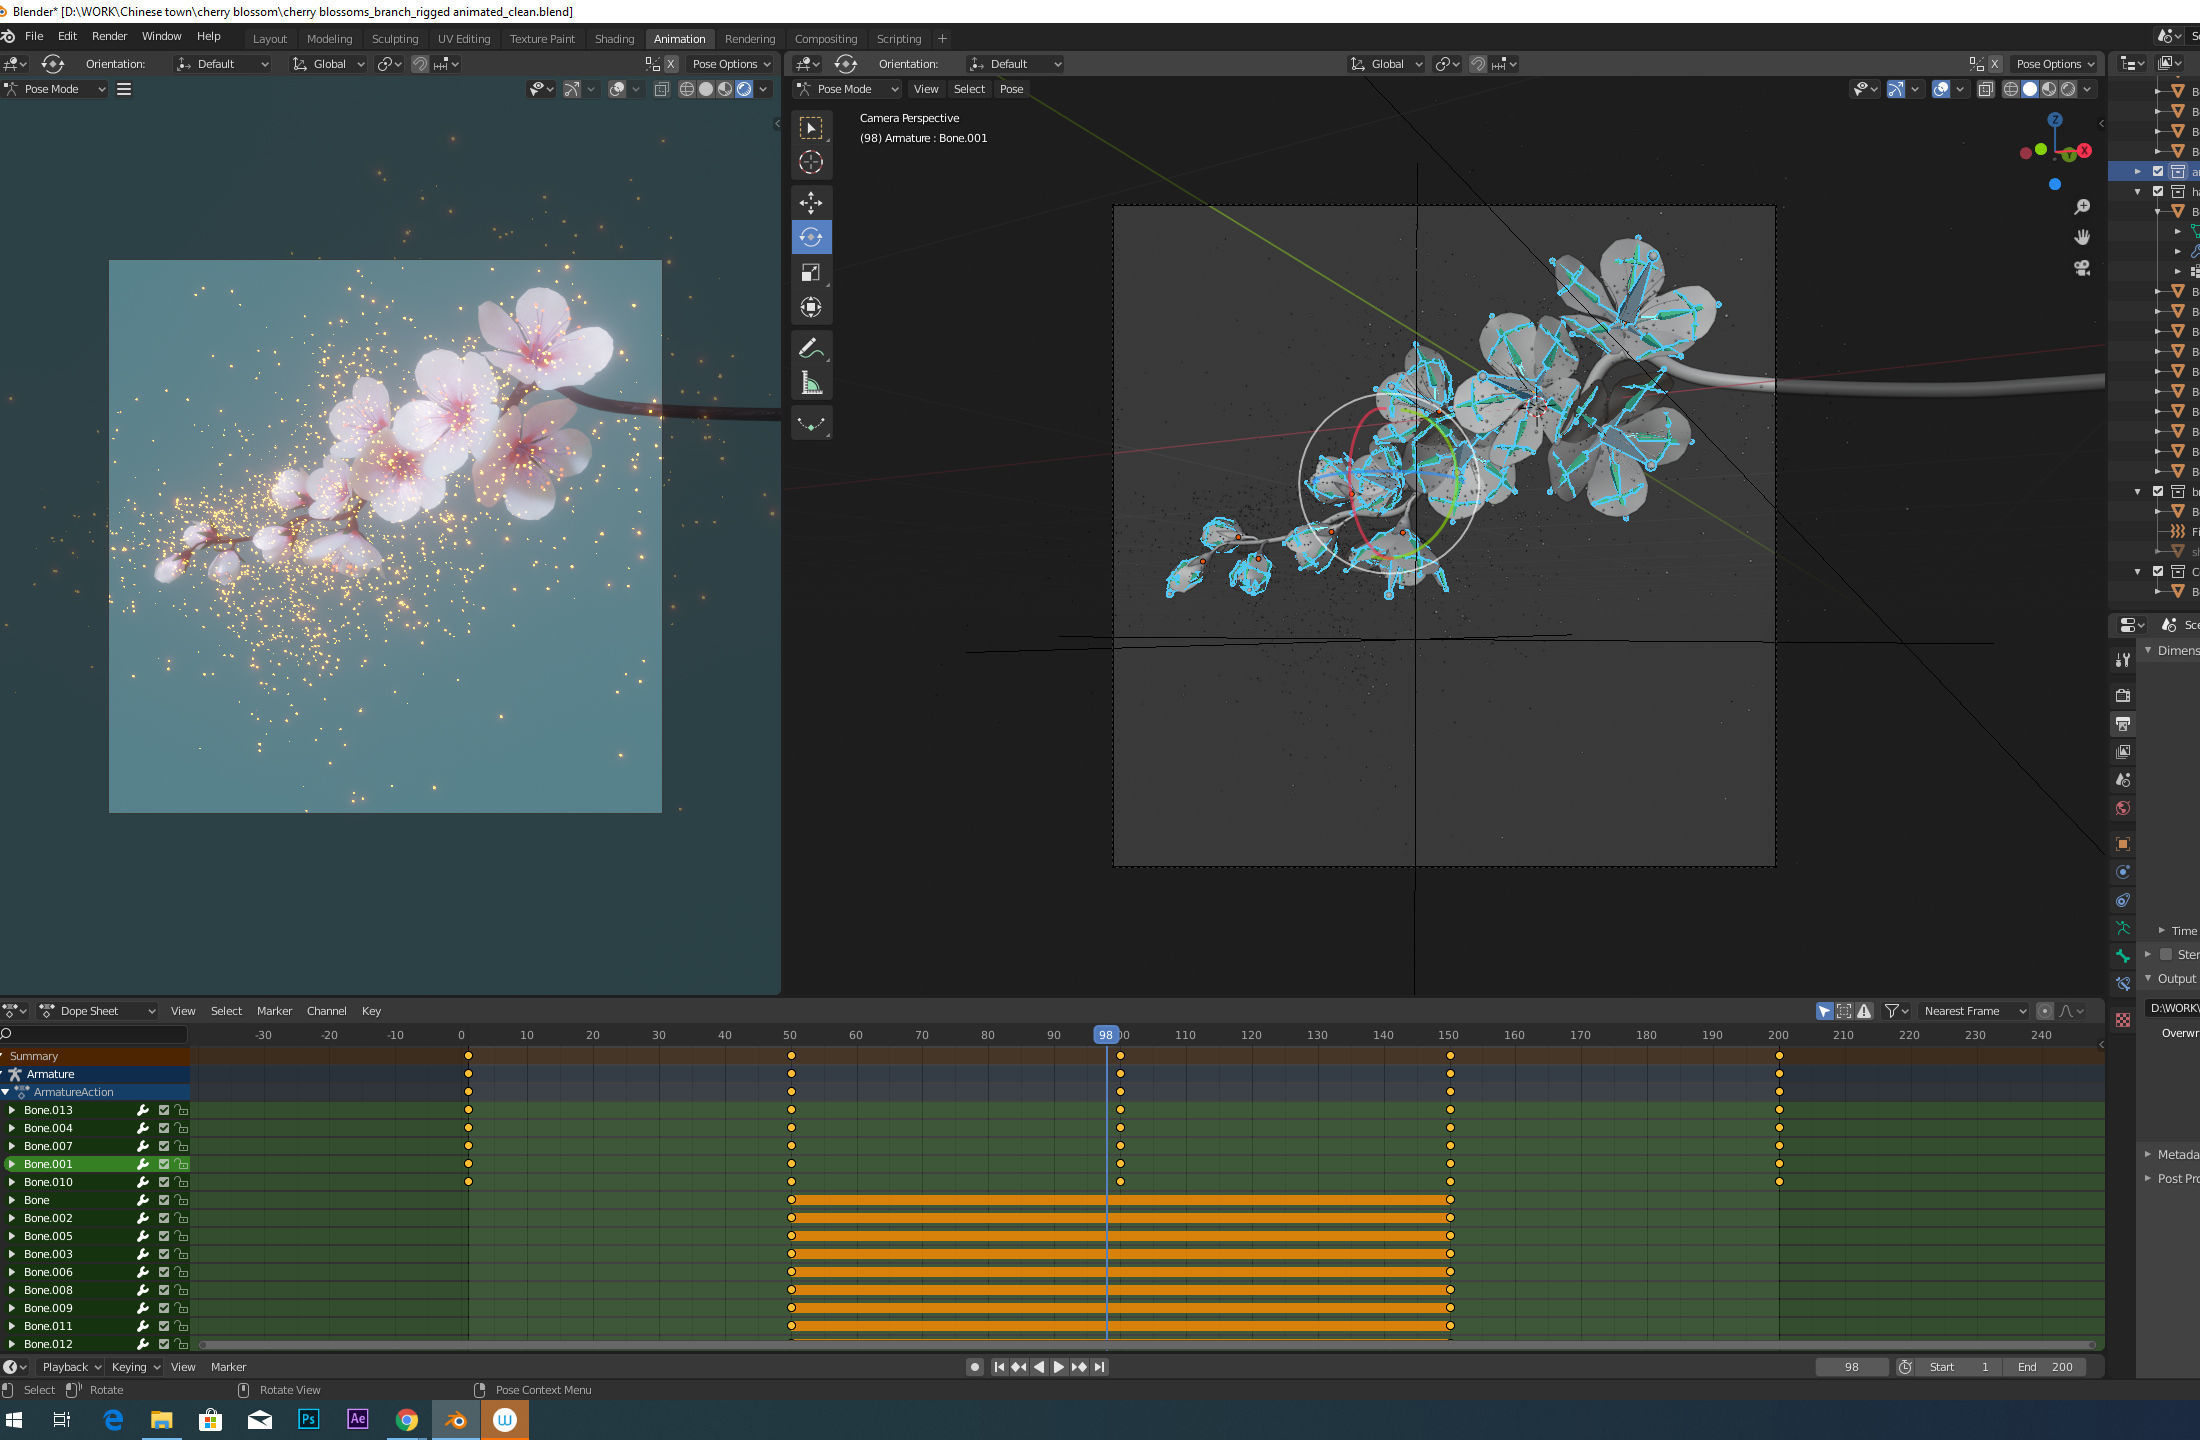Expand the Bone.013 channel
Screen dimensions: 2200x1440
click(x=12, y=1110)
